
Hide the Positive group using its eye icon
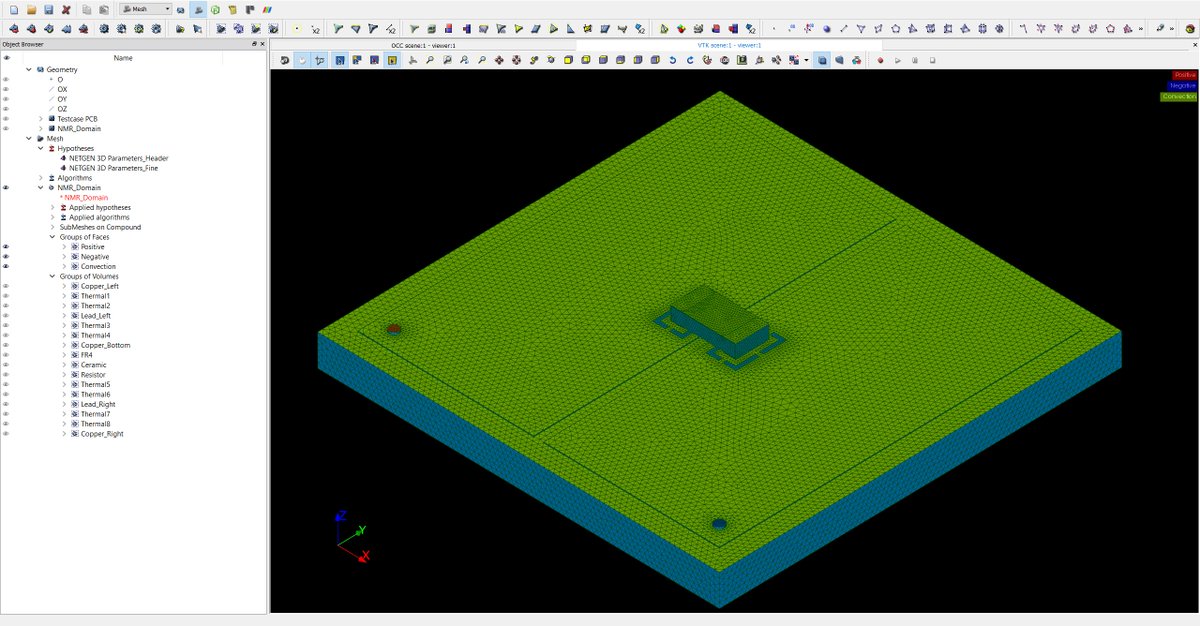click(6, 247)
